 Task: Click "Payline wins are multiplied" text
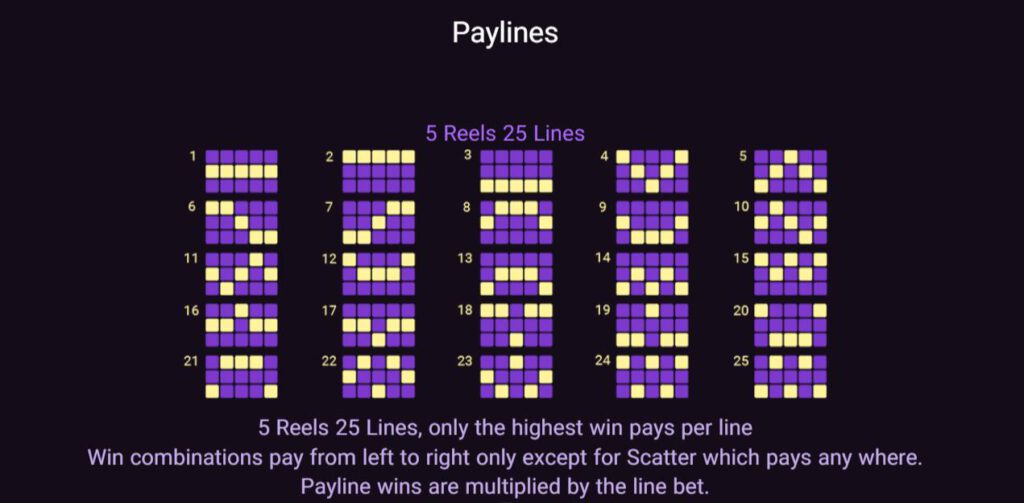[504, 487]
